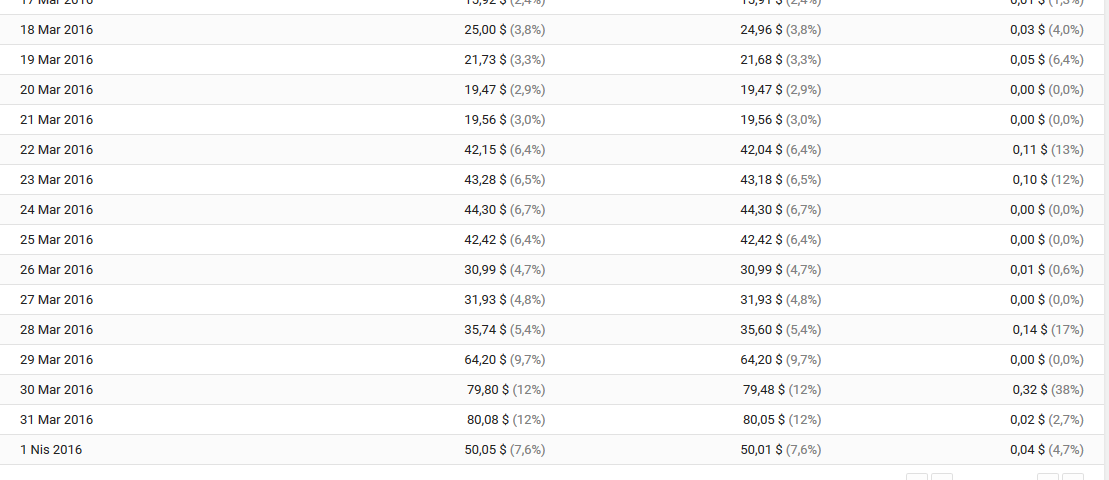
Task: Select the 35,60 $ (5,4%) amount
Action: tap(781, 330)
